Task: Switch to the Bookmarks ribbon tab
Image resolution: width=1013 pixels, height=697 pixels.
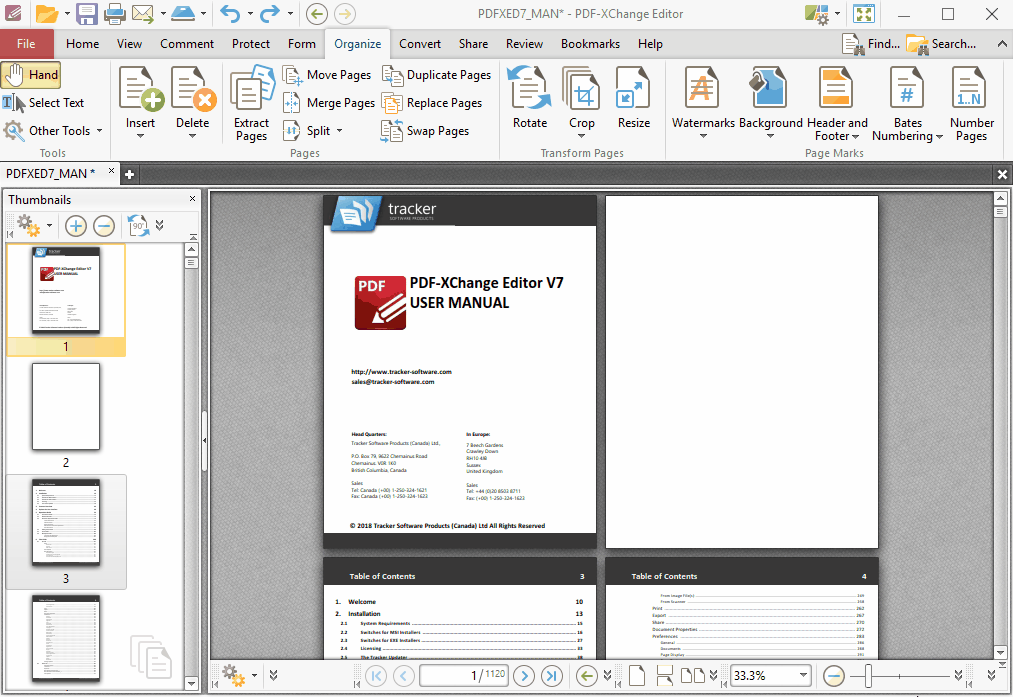Action: [x=590, y=44]
